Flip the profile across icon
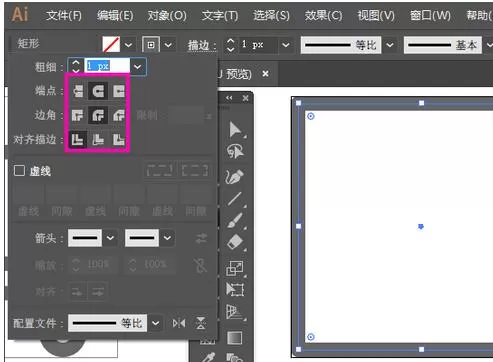Viewport: 493px width, 362px height. pyautogui.click(x=201, y=323)
